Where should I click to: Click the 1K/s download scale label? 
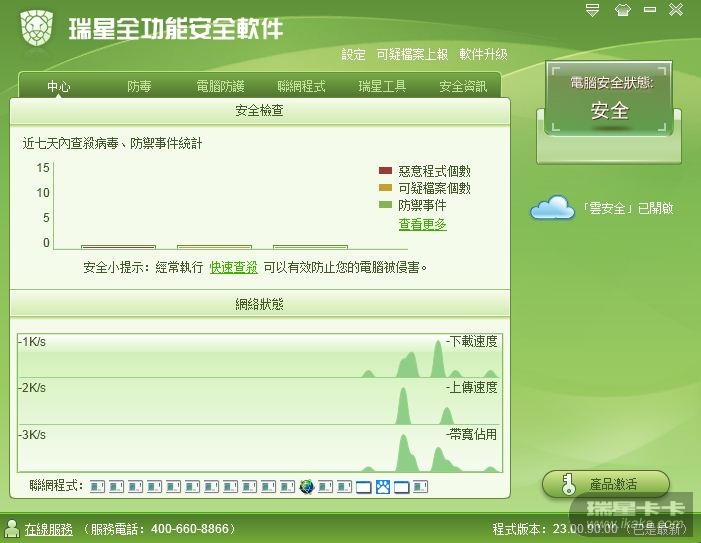click(32, 342)
